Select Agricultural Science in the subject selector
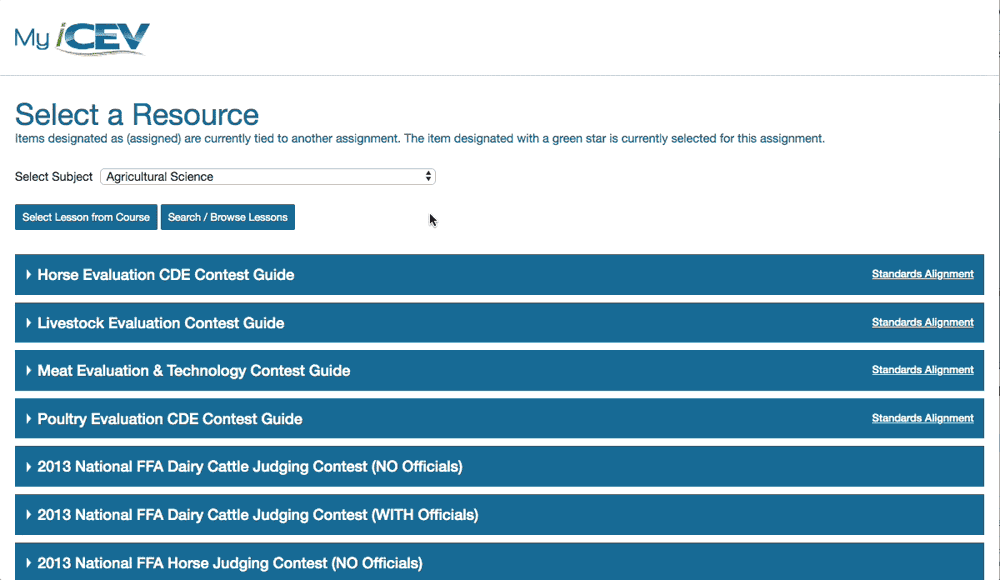This screenshot has height=580, width=1000. 267,176
